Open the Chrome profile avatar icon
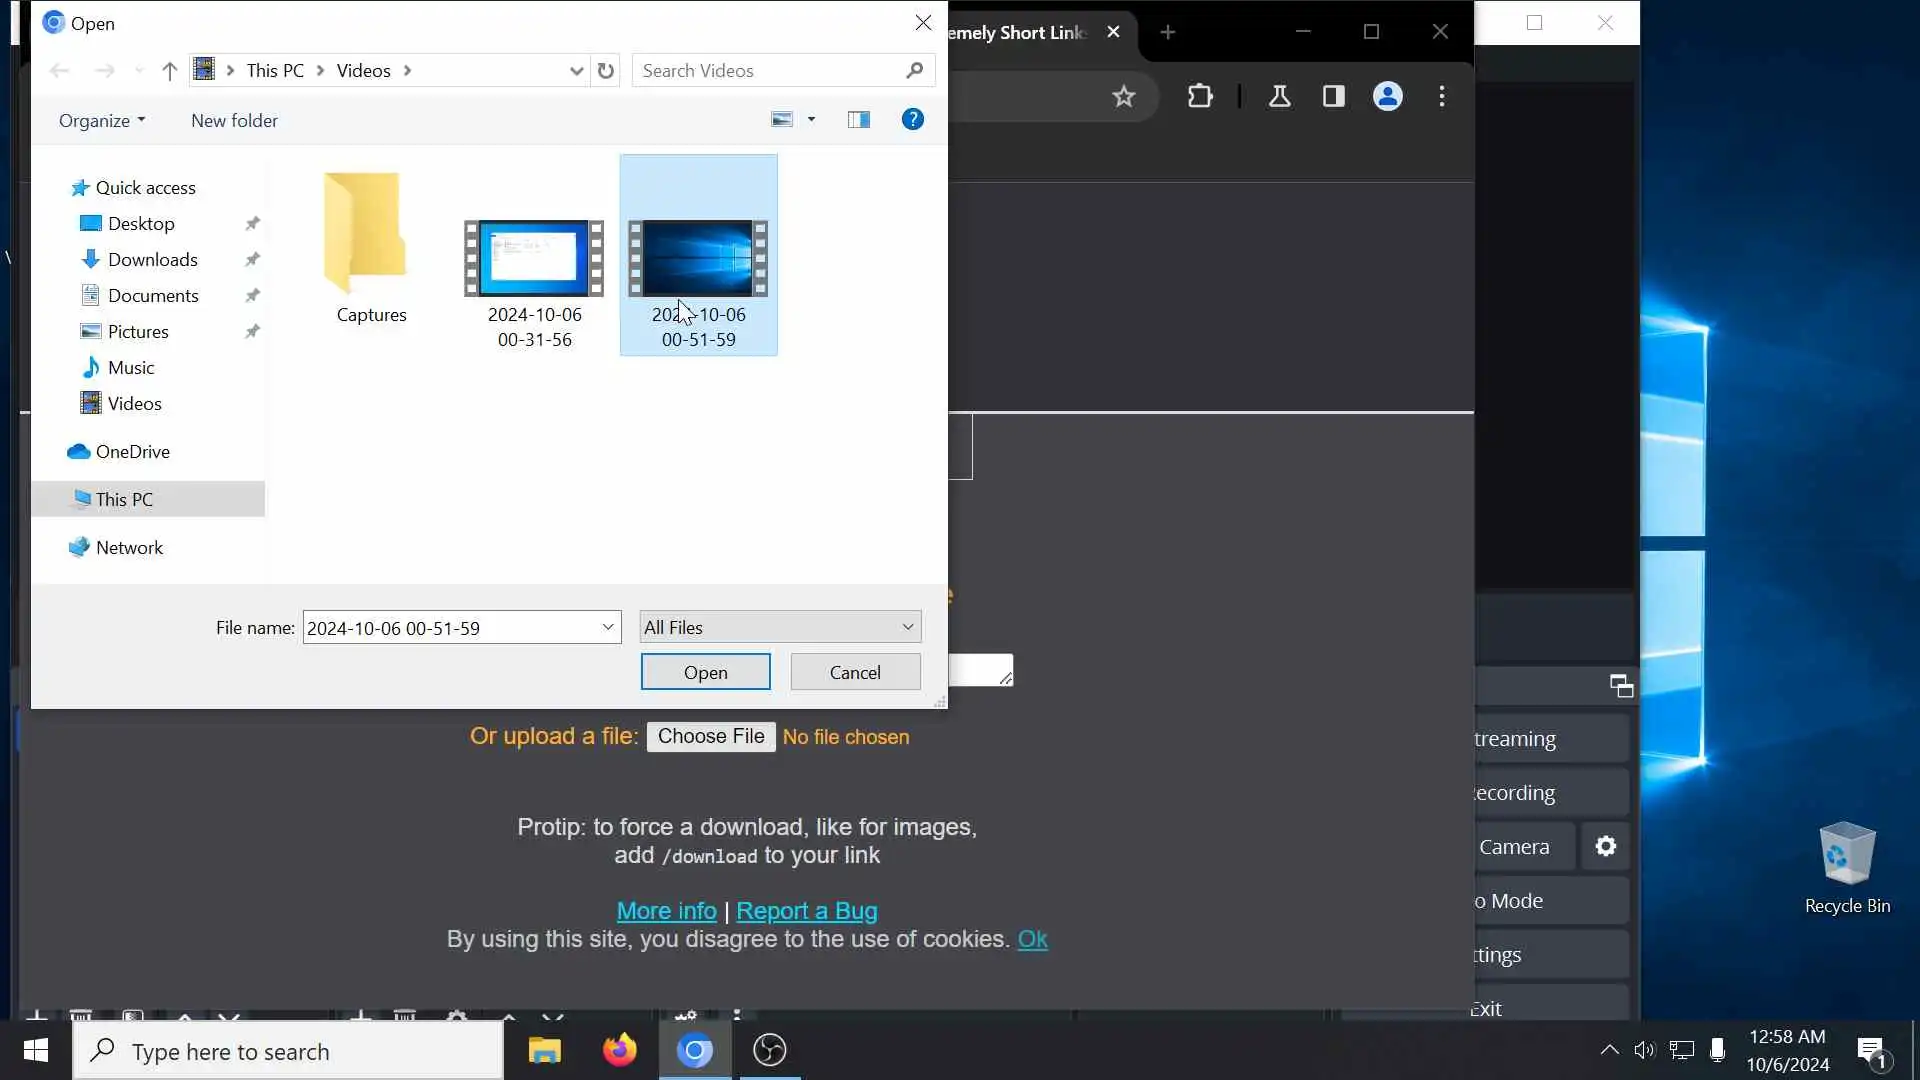 tap(1387, 97)
